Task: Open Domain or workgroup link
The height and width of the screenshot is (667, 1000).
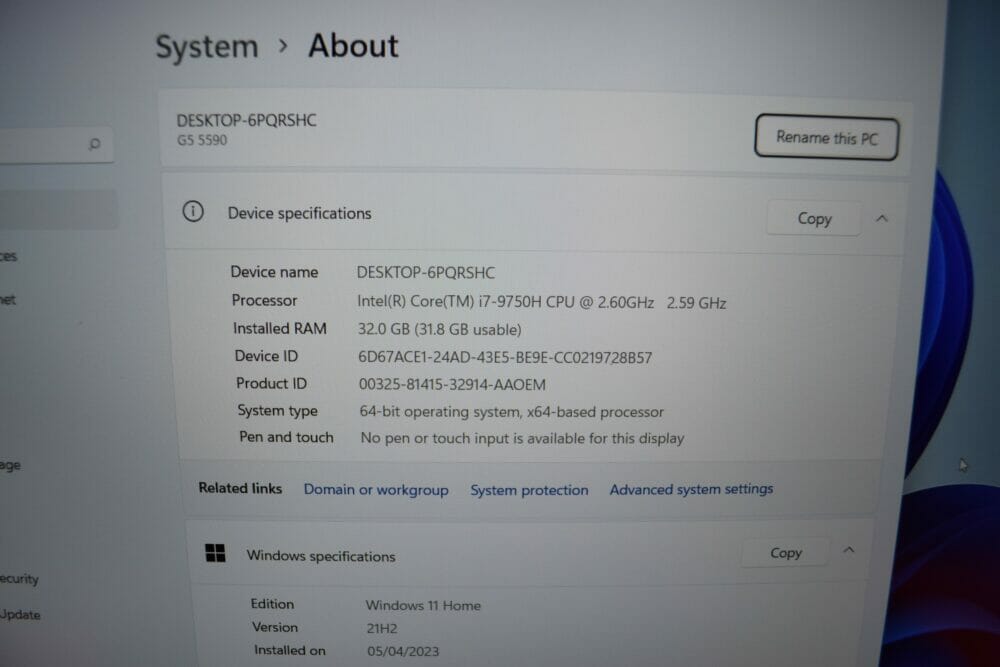Action: point(376,490)
